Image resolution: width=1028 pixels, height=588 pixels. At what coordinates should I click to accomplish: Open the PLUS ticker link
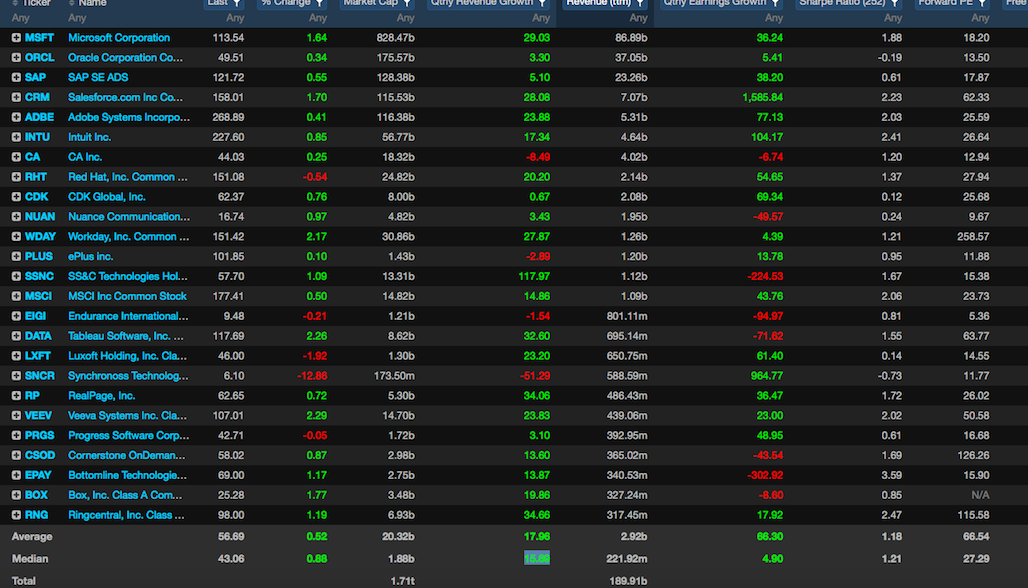click(39, 256)
